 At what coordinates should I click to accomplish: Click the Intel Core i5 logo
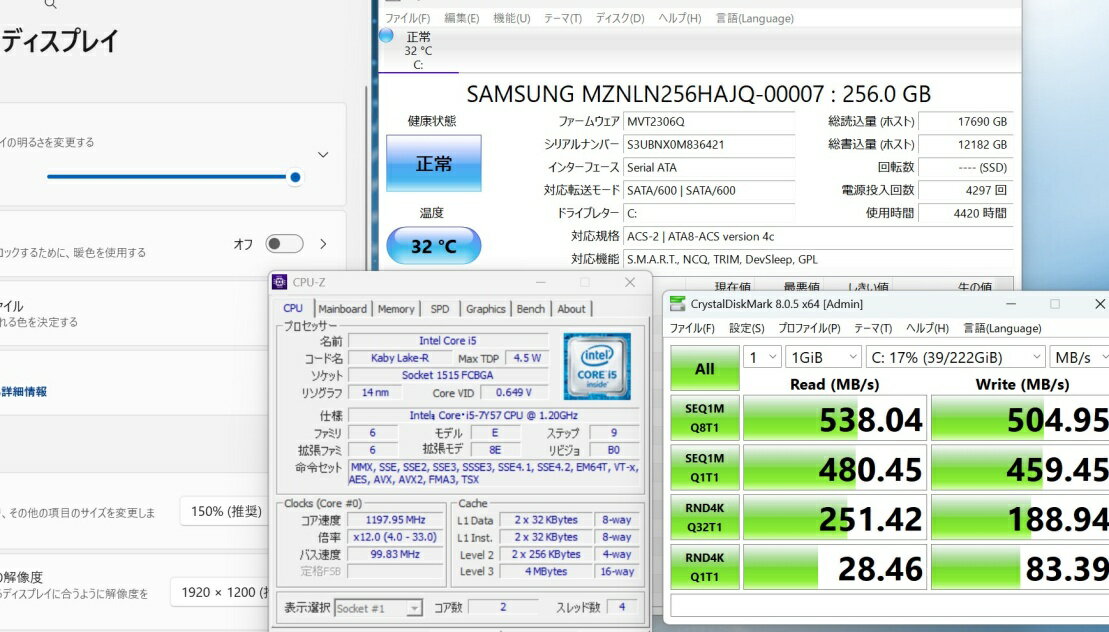point(596,365)
